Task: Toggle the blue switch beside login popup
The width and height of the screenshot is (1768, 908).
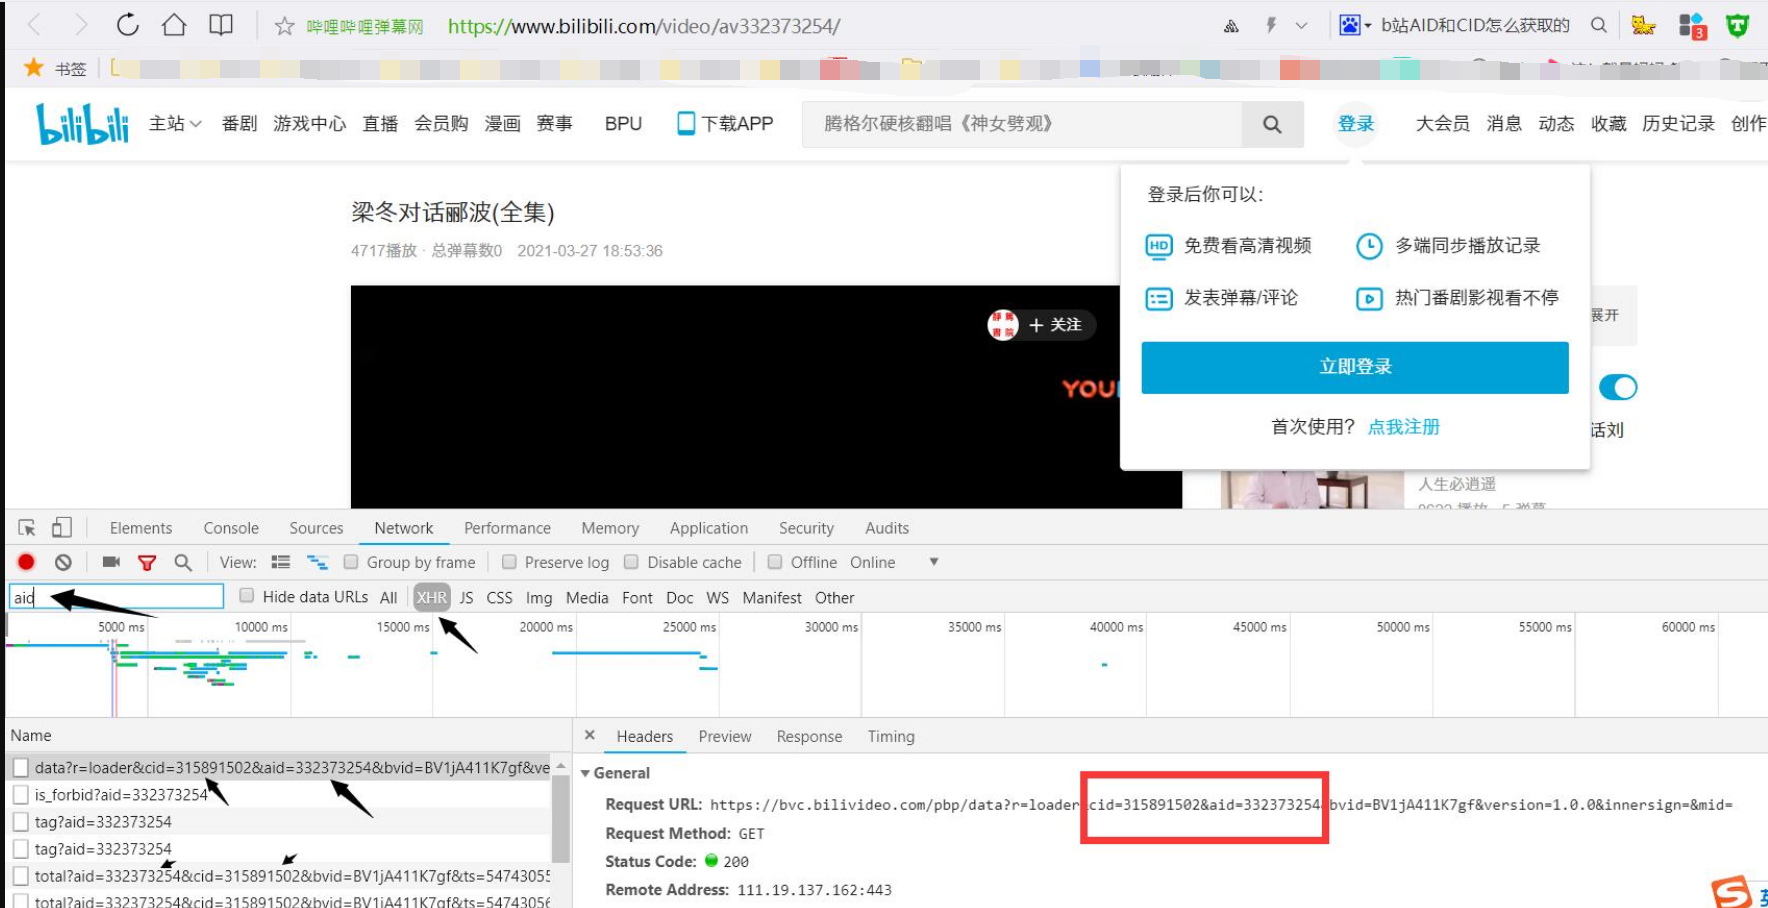Action: pos(1618,387)
